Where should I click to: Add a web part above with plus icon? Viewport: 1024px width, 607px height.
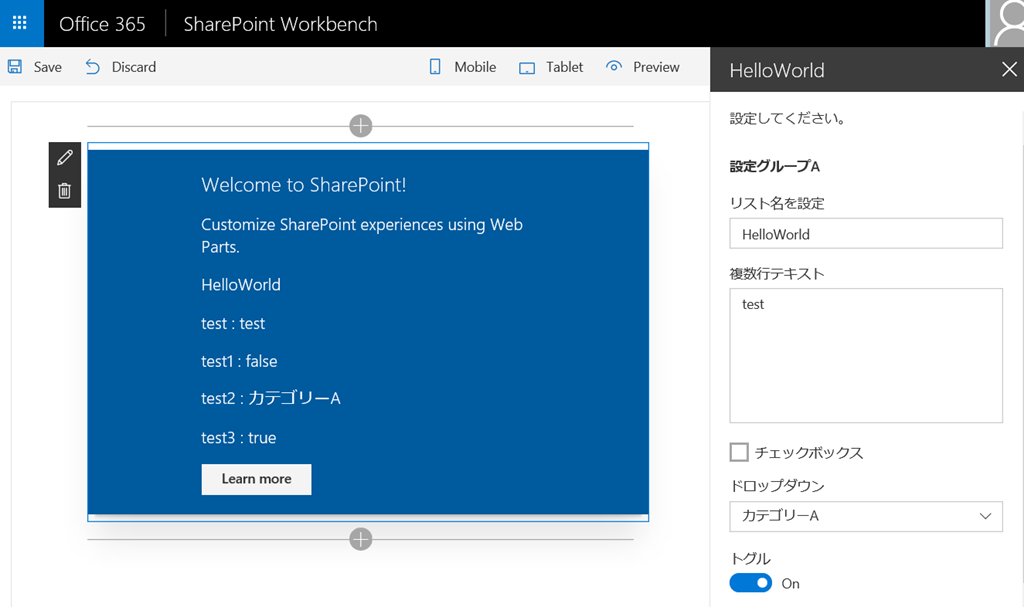pyautogui.click(x=360, y=125)
